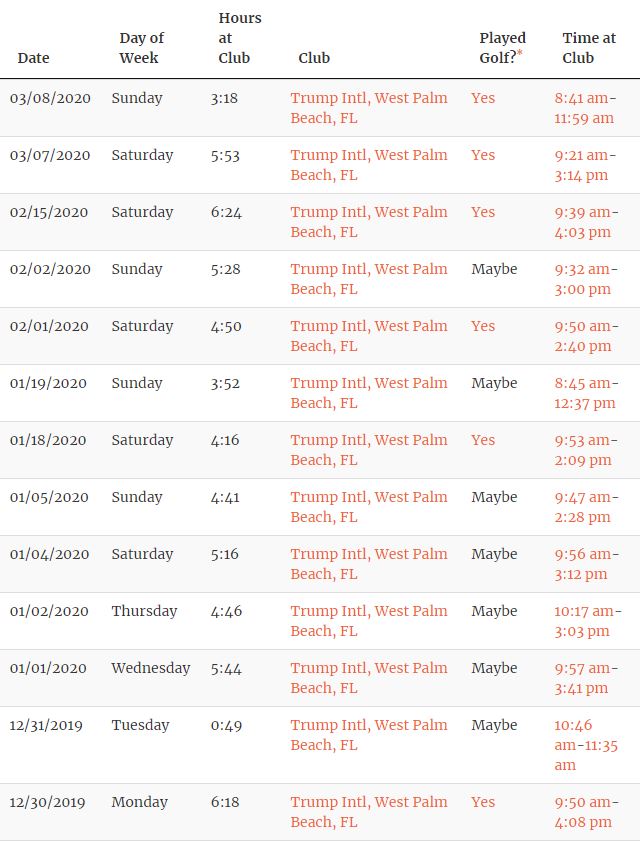Screen dimensions: 640x841
Task: Open the club link for 01/04/2020
Action: click(x=369, y=564)
